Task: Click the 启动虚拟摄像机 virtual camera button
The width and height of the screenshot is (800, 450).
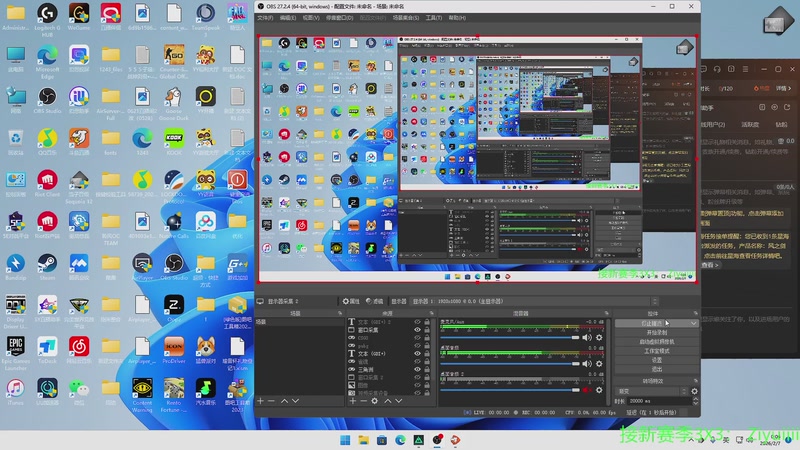Action: 657,342
